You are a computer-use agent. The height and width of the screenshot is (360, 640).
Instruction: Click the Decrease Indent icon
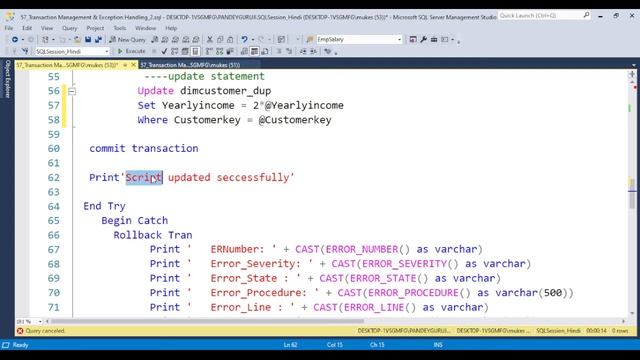pos(303,51)
